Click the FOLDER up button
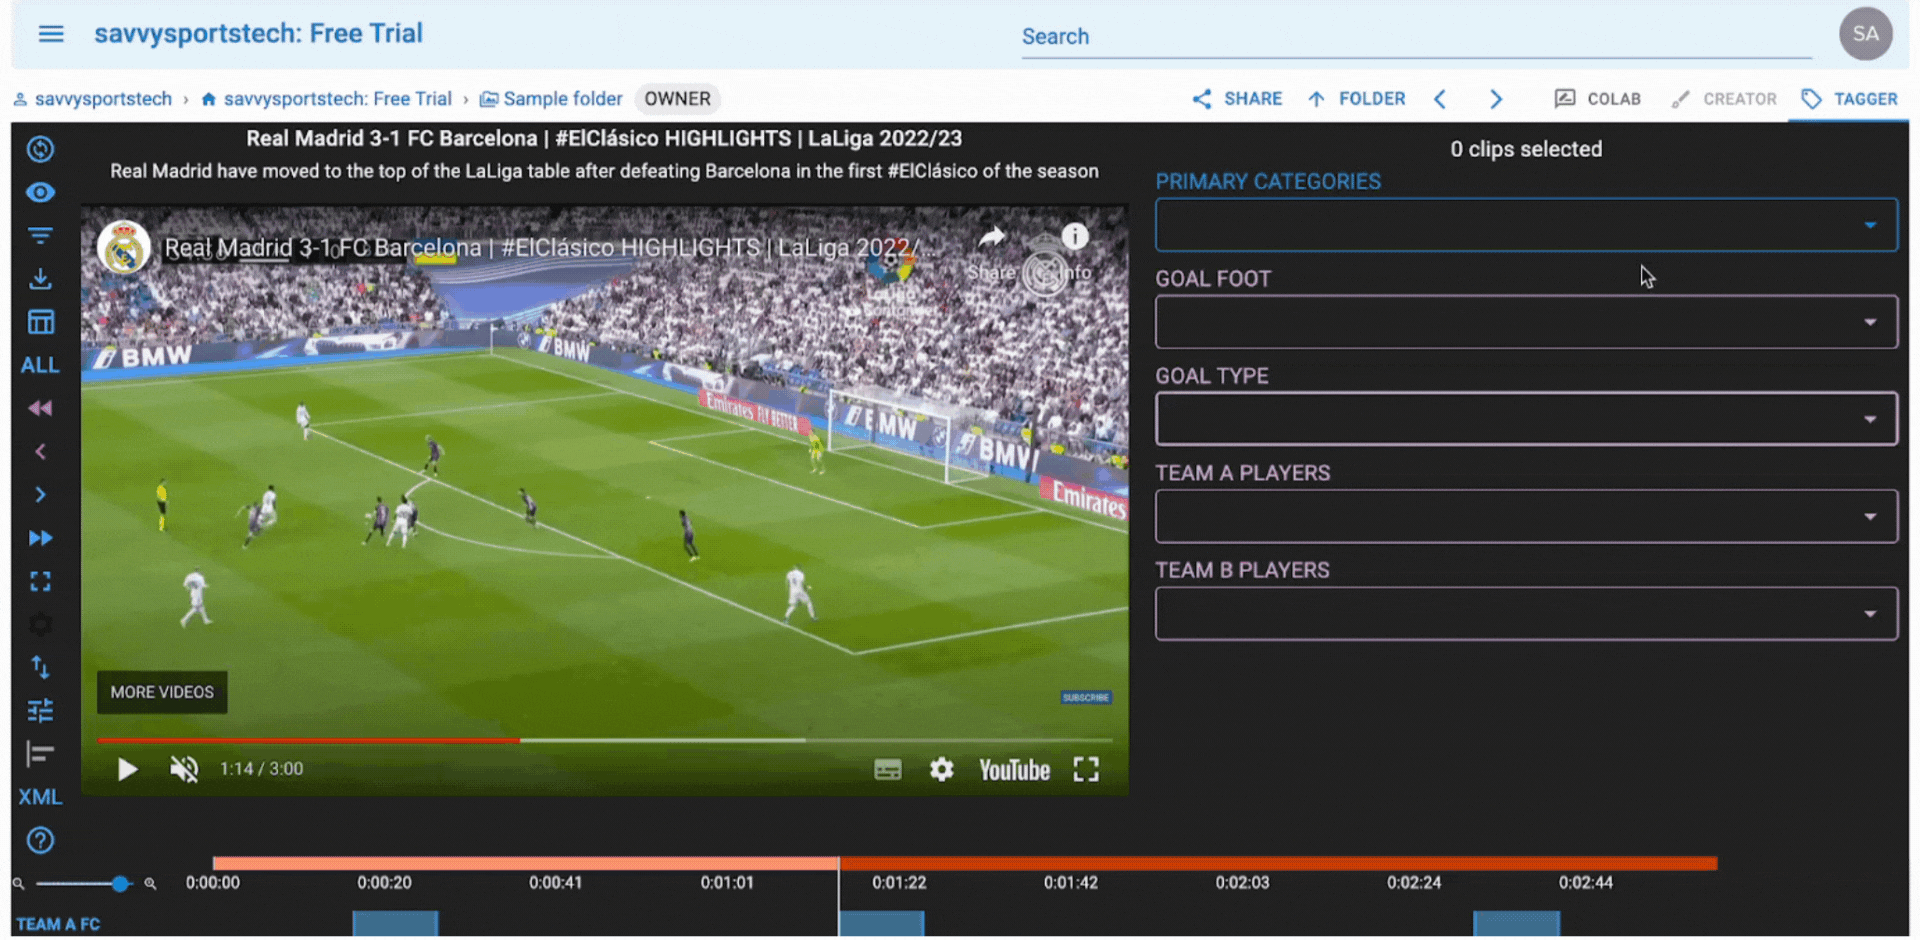The image size is (1920, 940). click(x=1356, y=99)
